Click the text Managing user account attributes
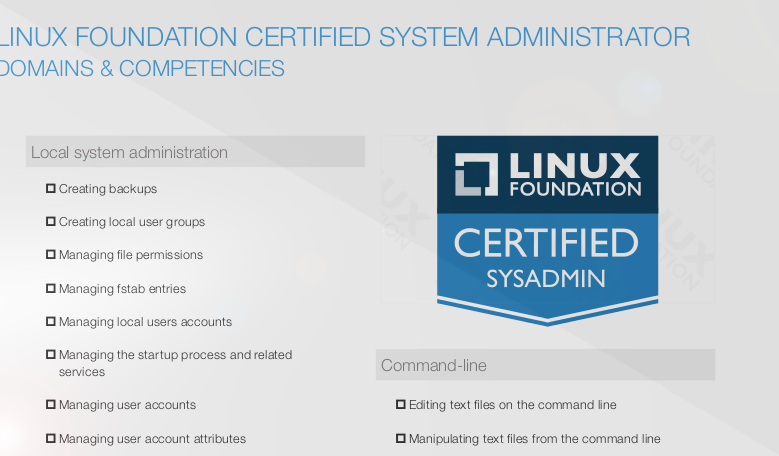 click(152, 439)
